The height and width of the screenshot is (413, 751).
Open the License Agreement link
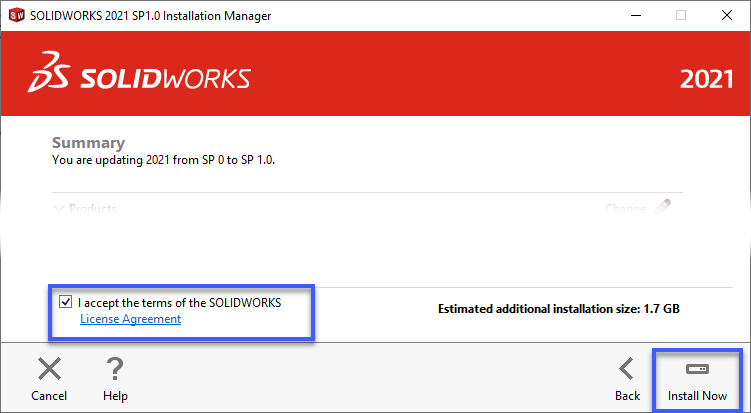[x=130, y=319]
